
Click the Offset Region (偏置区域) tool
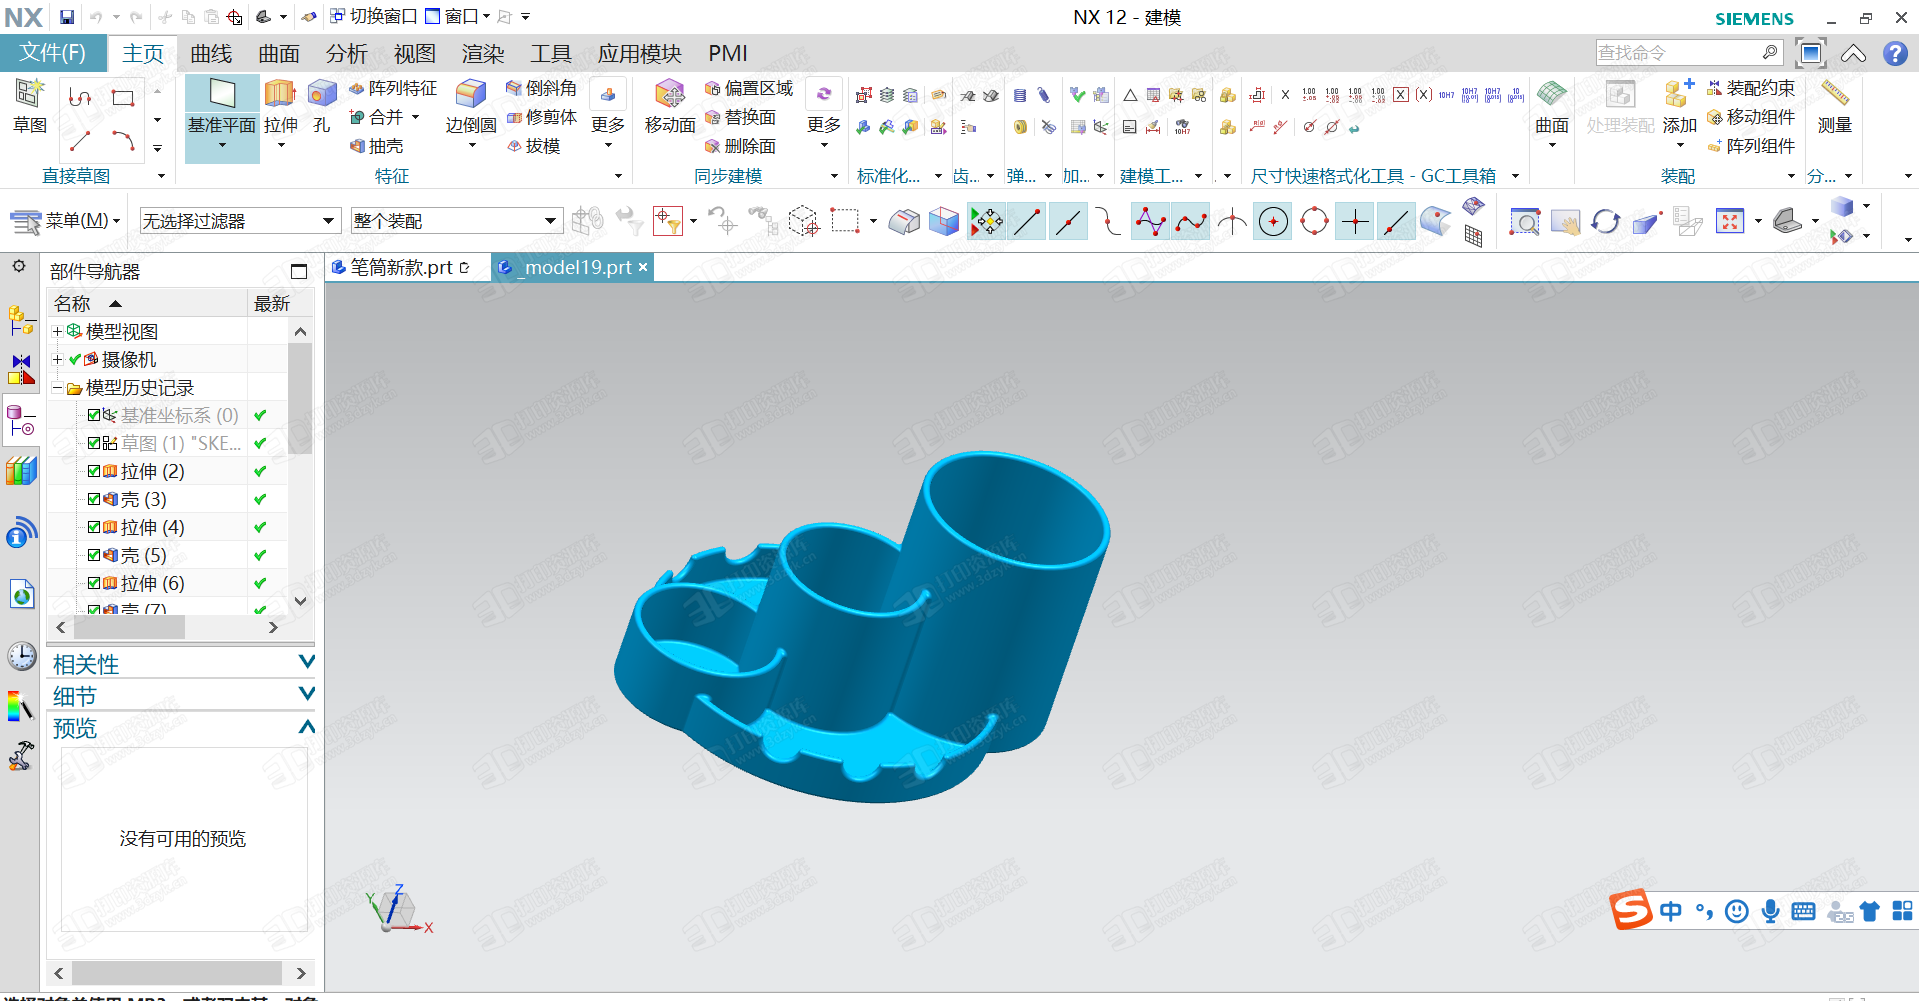(749, 88)
